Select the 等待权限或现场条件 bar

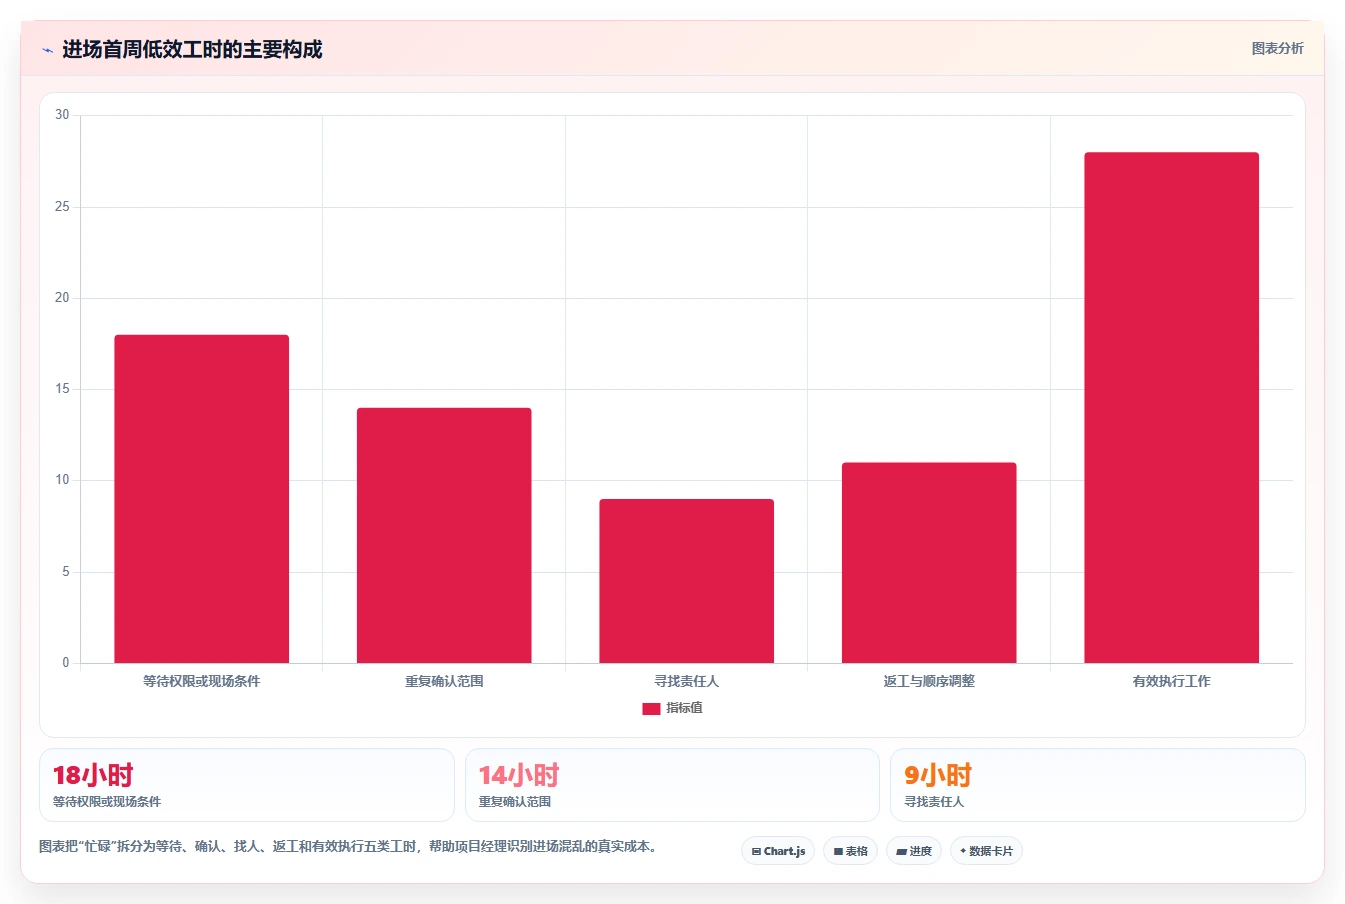coord(201,499)
